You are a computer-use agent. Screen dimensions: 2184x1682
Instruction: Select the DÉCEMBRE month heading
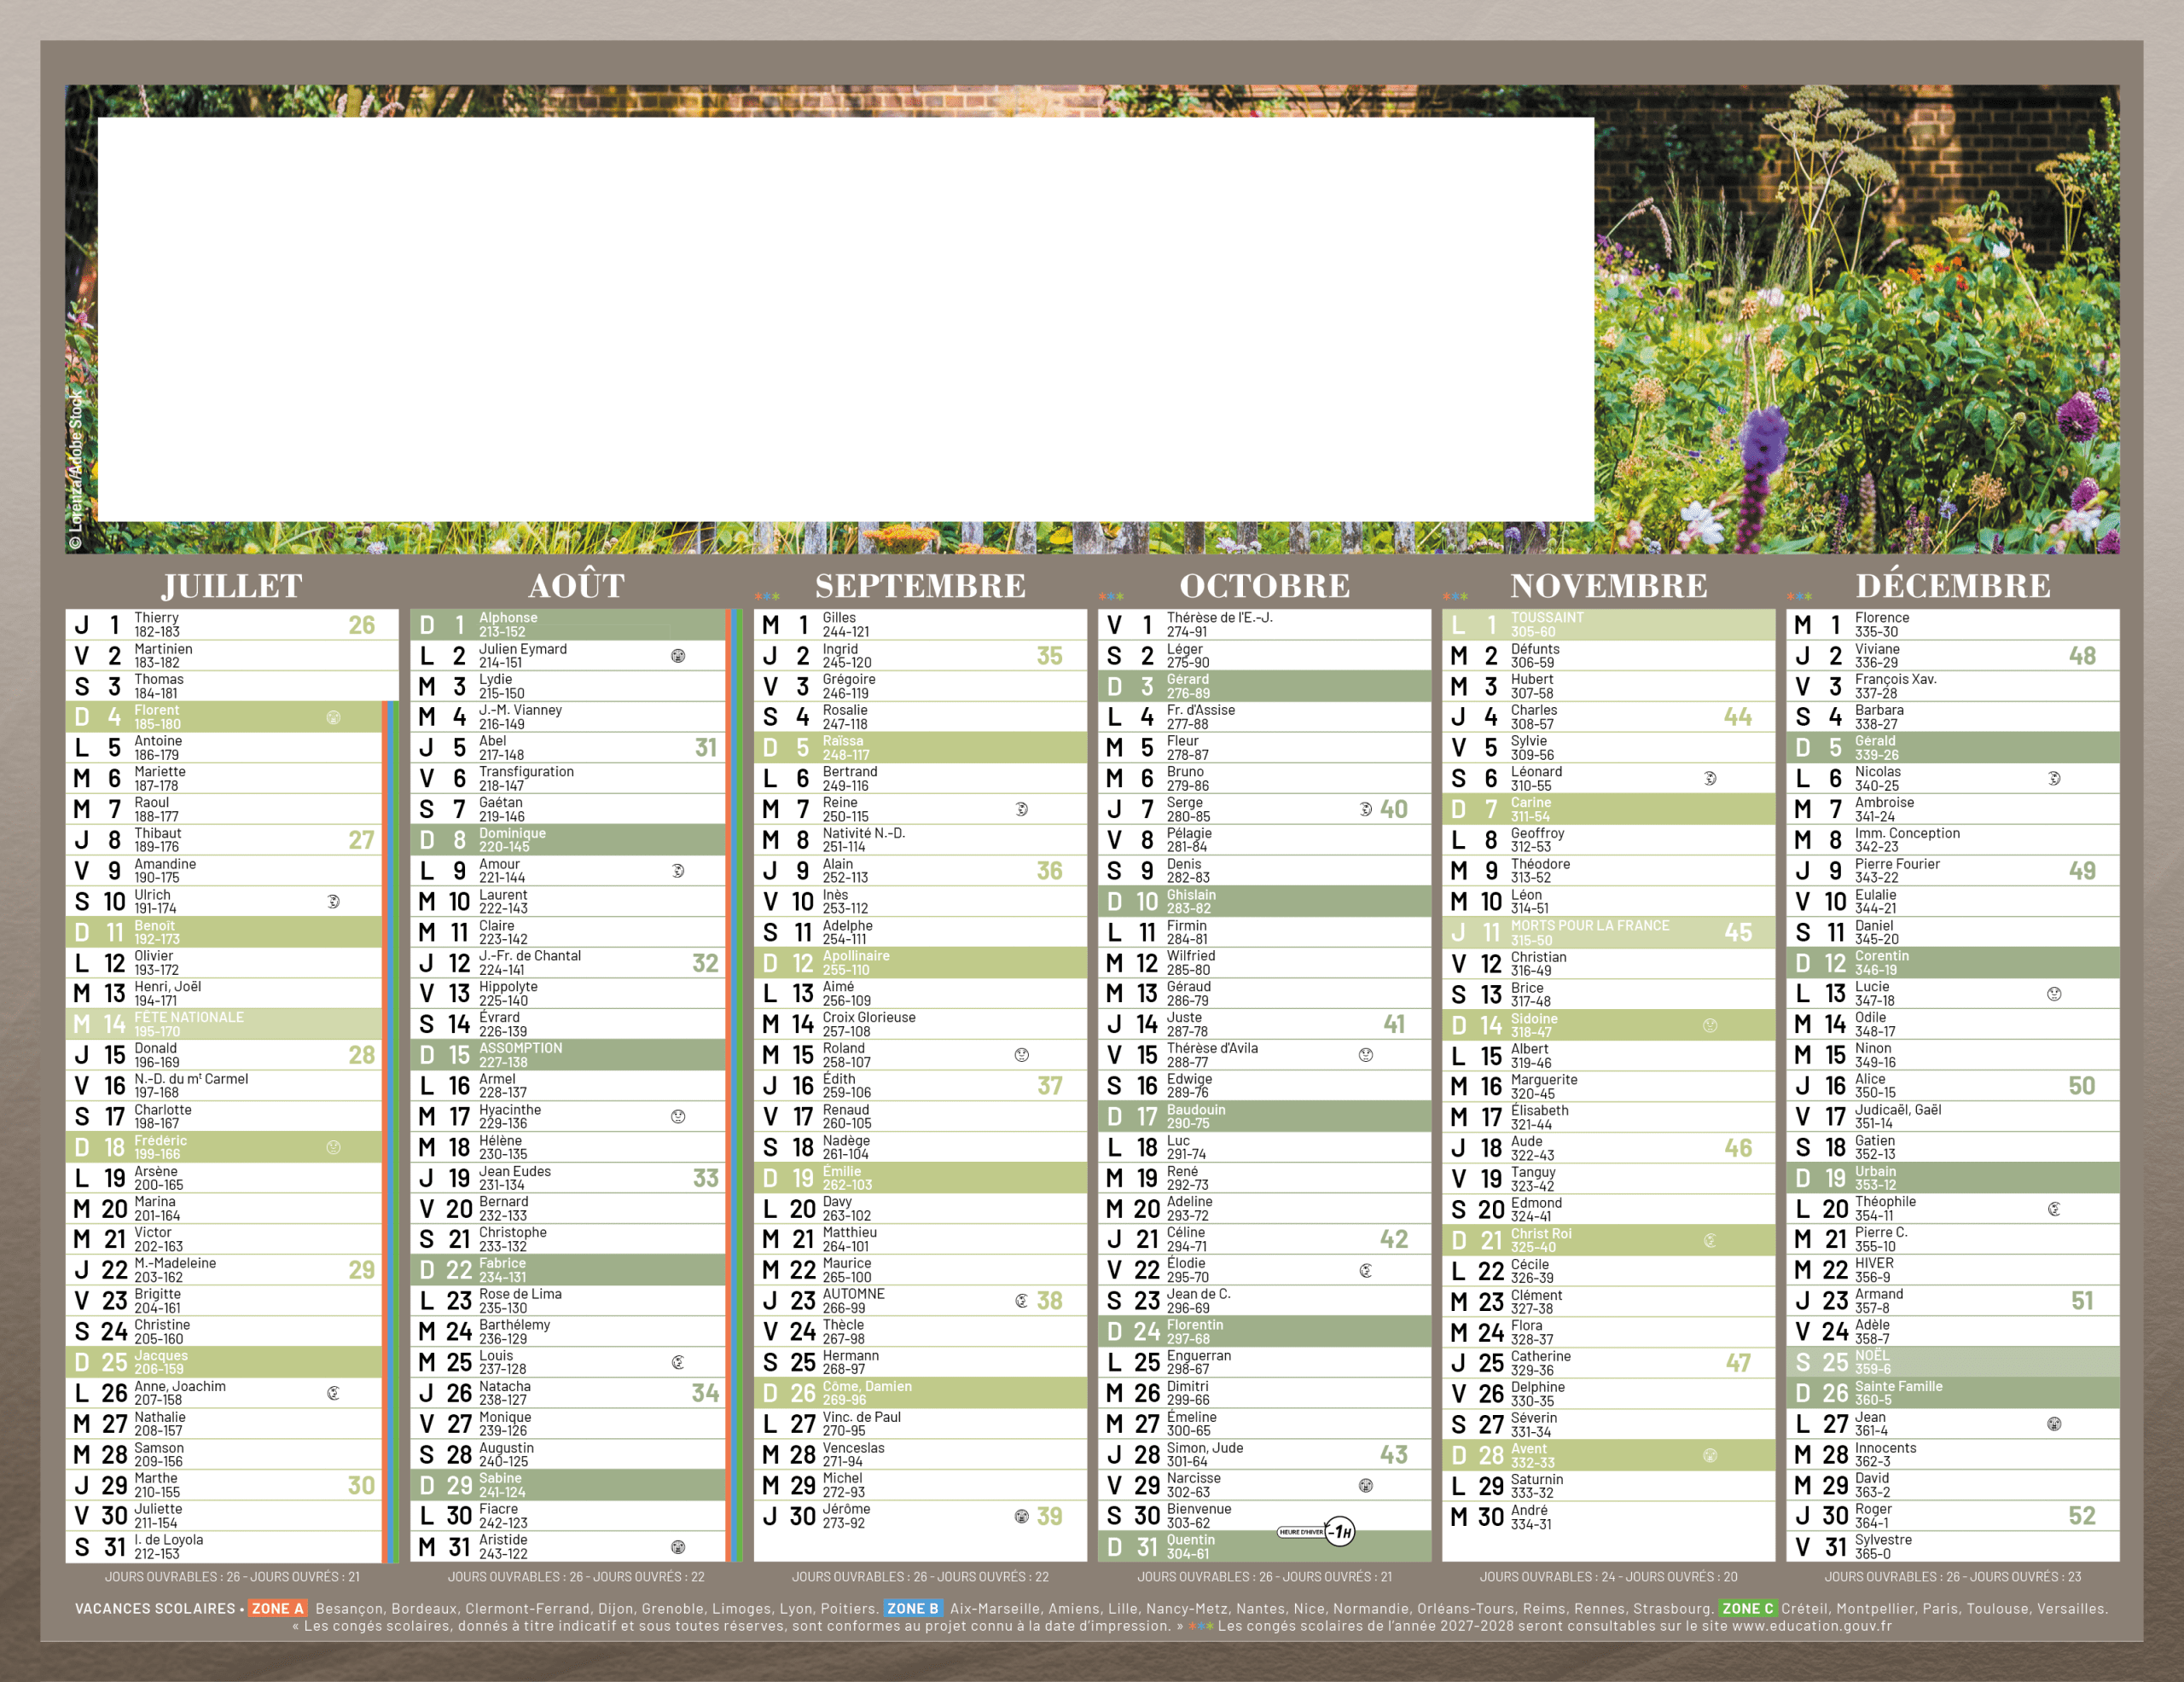pos(1952,585)
